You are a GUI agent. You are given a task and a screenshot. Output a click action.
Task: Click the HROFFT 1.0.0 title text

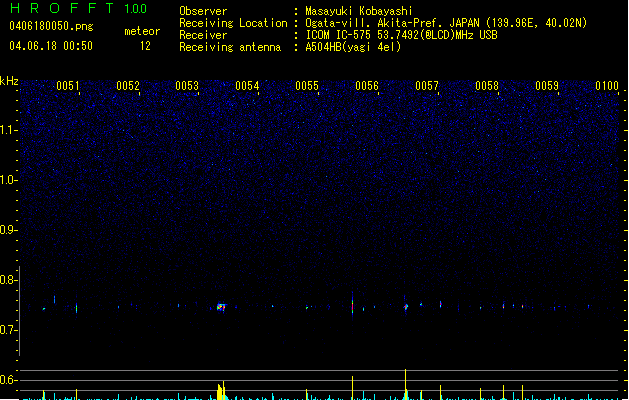click(79, 8)
